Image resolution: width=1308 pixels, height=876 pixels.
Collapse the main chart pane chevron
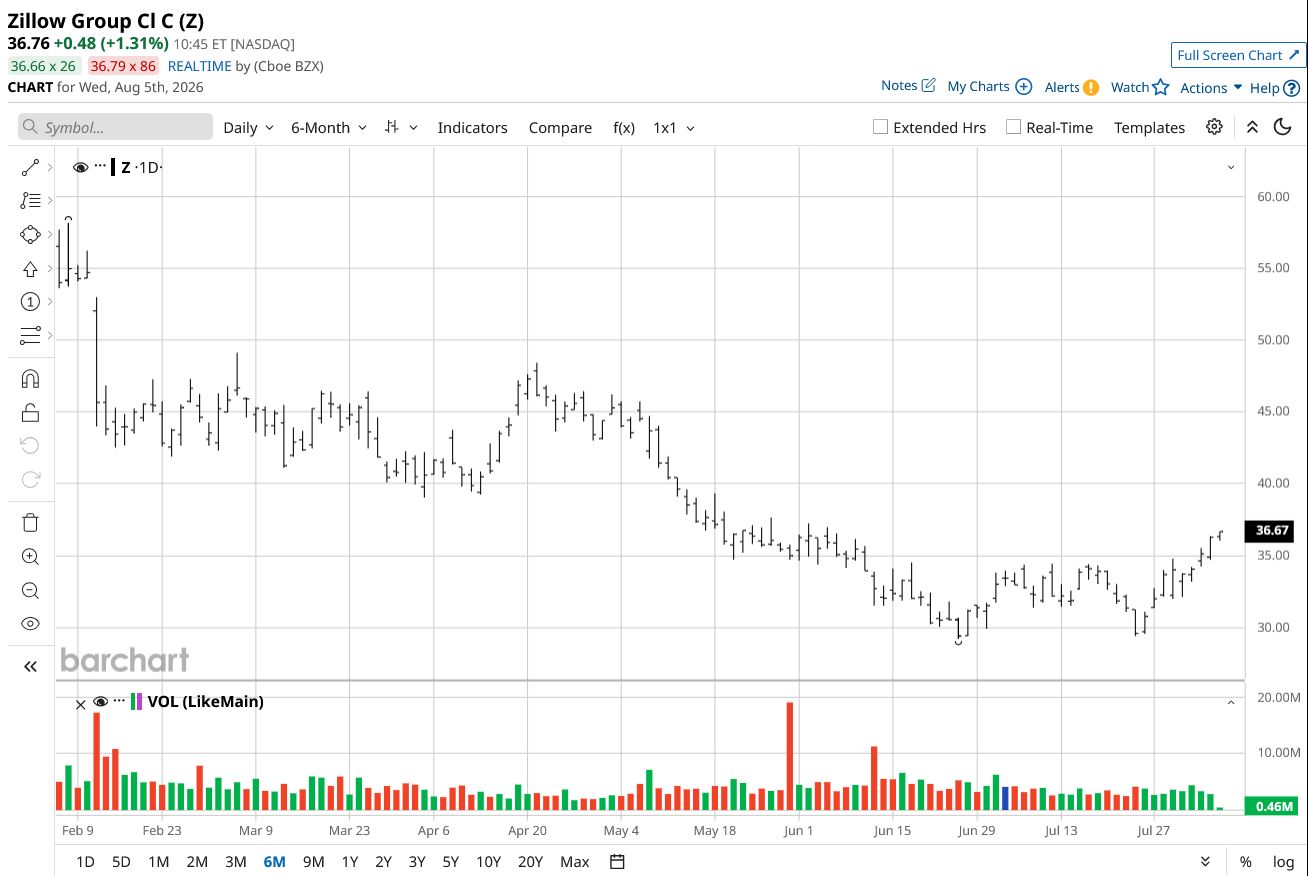(x=1231, y=167)
